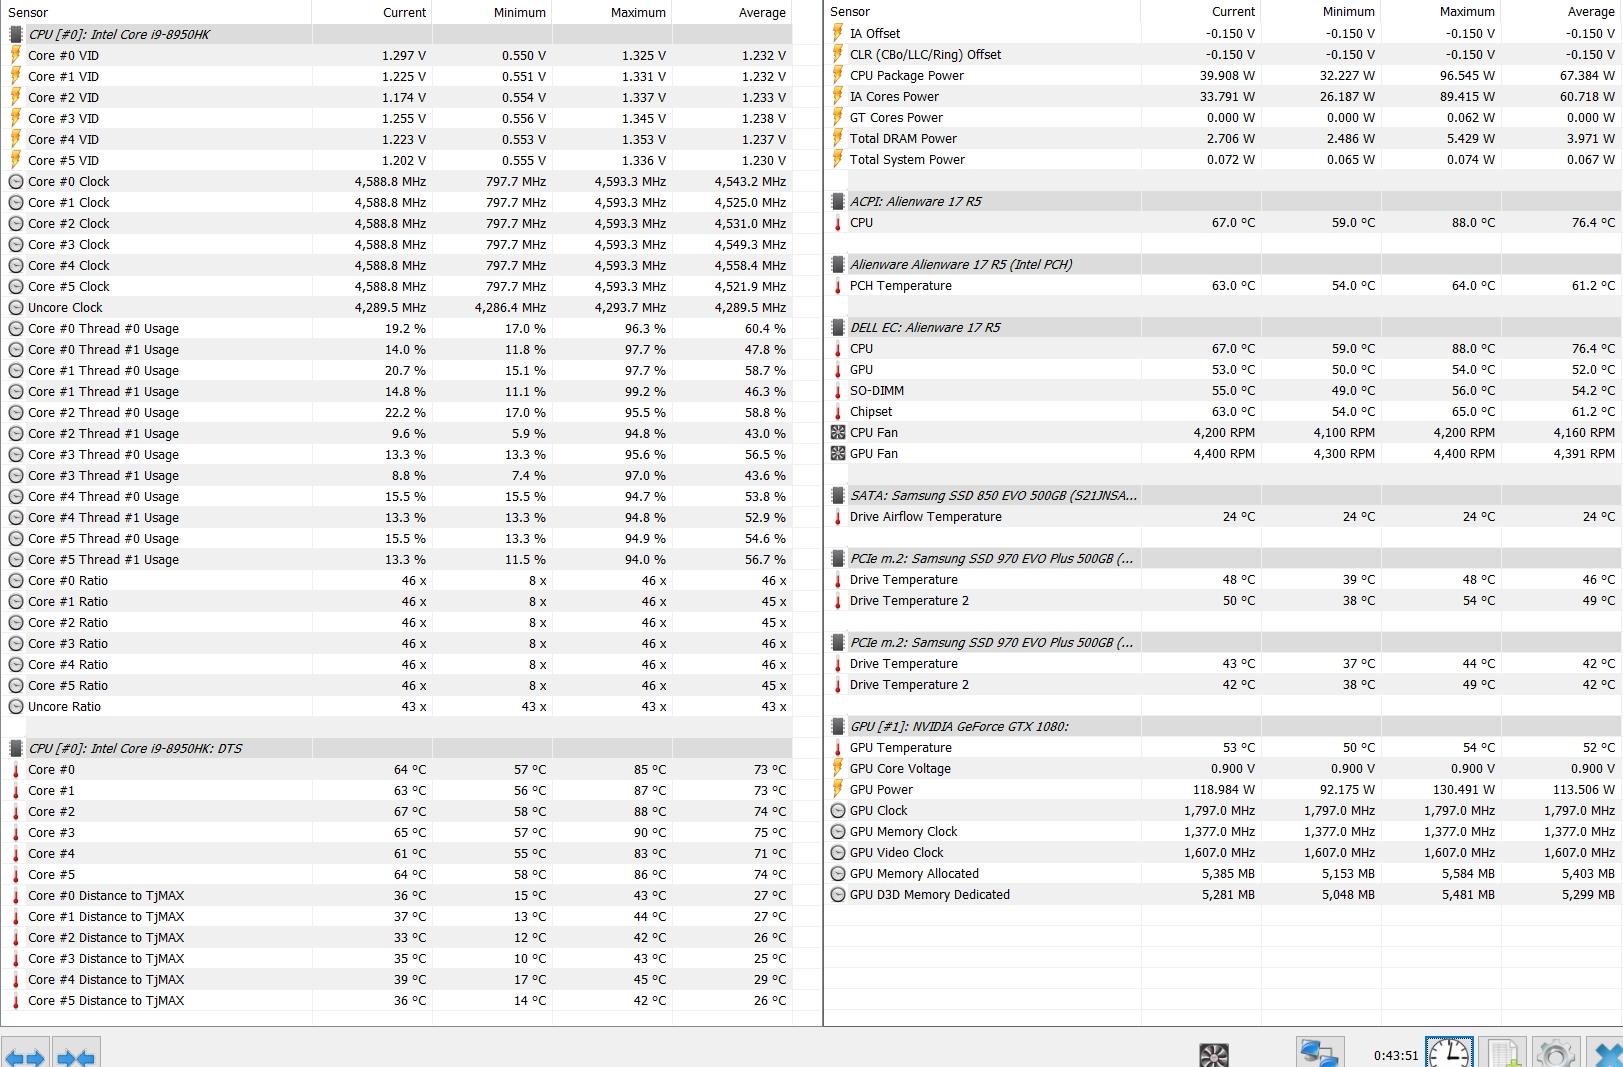1623x1067 pixels.
Task: Select the PCH Temperature sensor row
Action: (x=900, y=285)
